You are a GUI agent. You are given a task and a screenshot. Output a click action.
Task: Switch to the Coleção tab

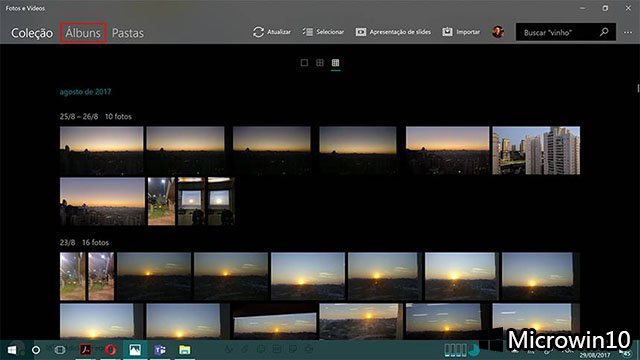[x=32, y=33]
